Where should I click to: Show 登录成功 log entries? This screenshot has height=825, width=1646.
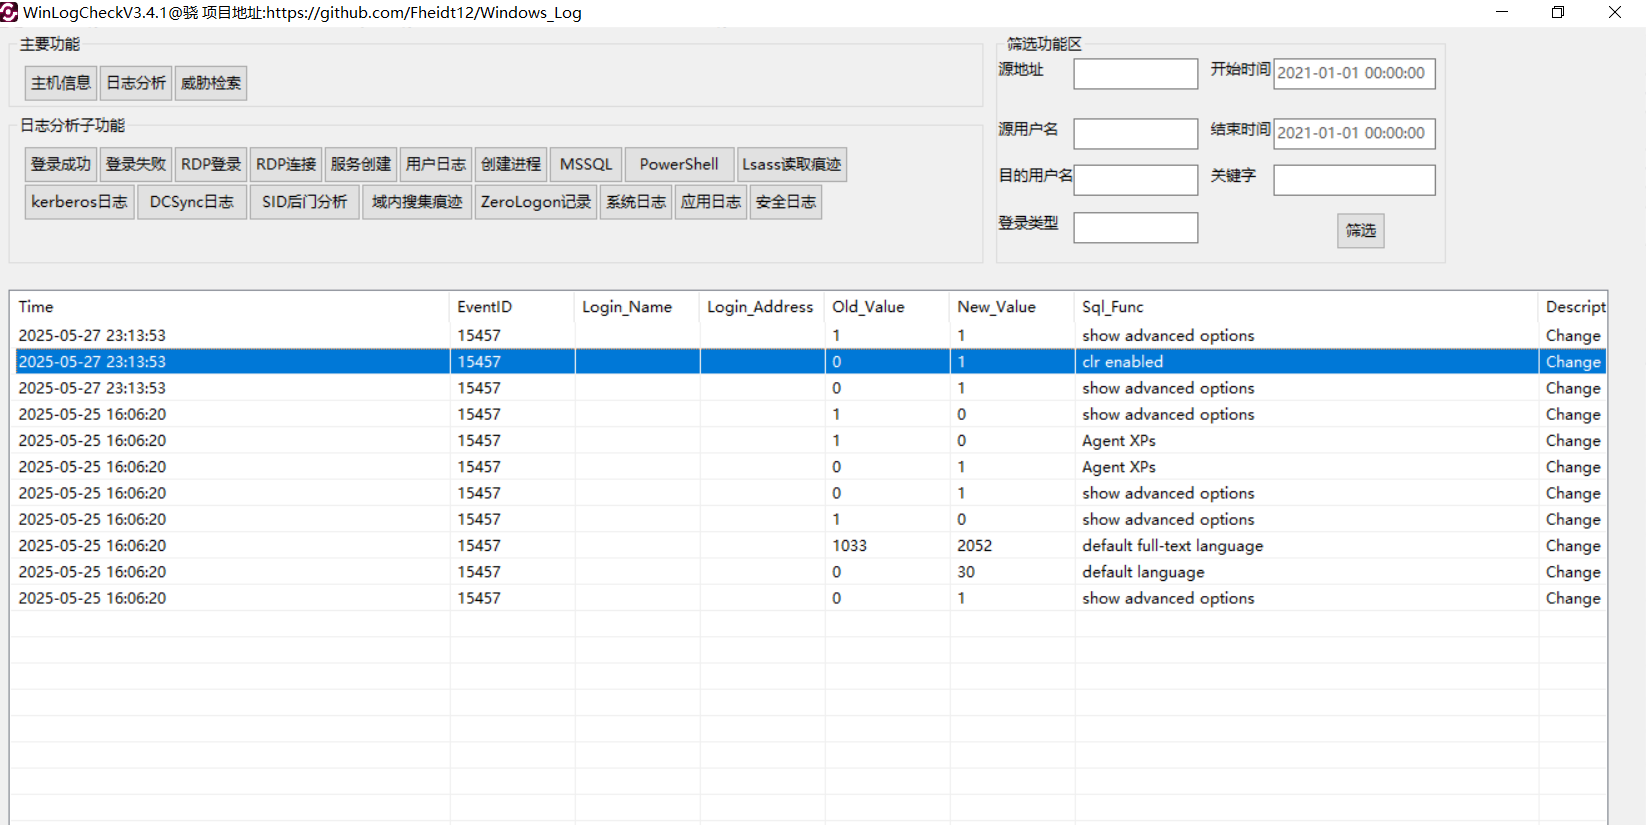[x=61, y=164]
